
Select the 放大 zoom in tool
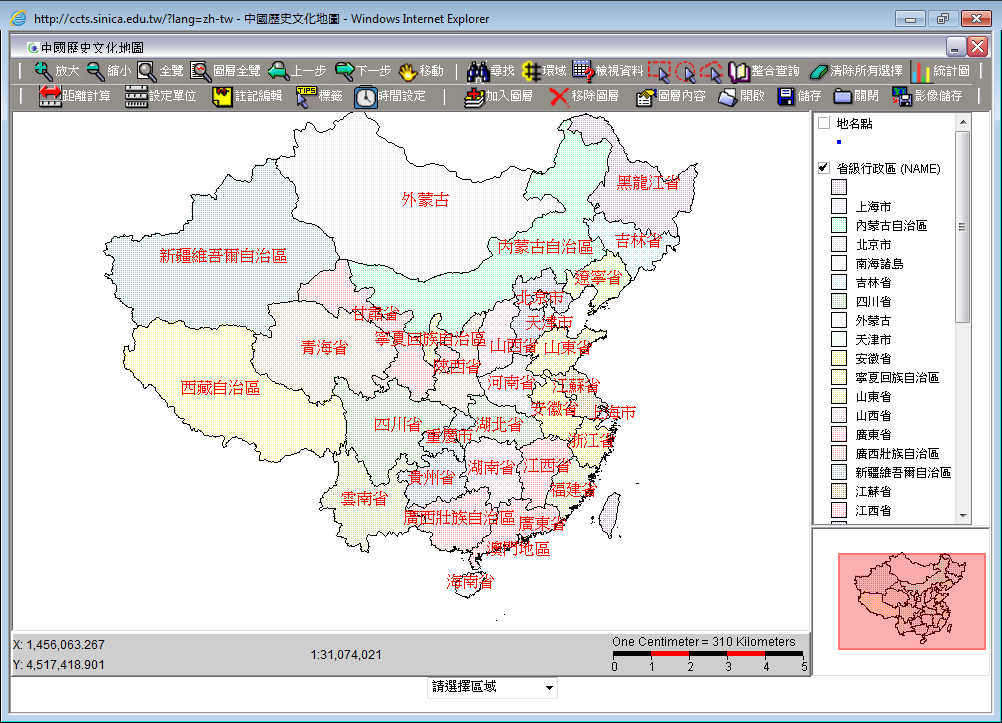click(x=56, y=71)
